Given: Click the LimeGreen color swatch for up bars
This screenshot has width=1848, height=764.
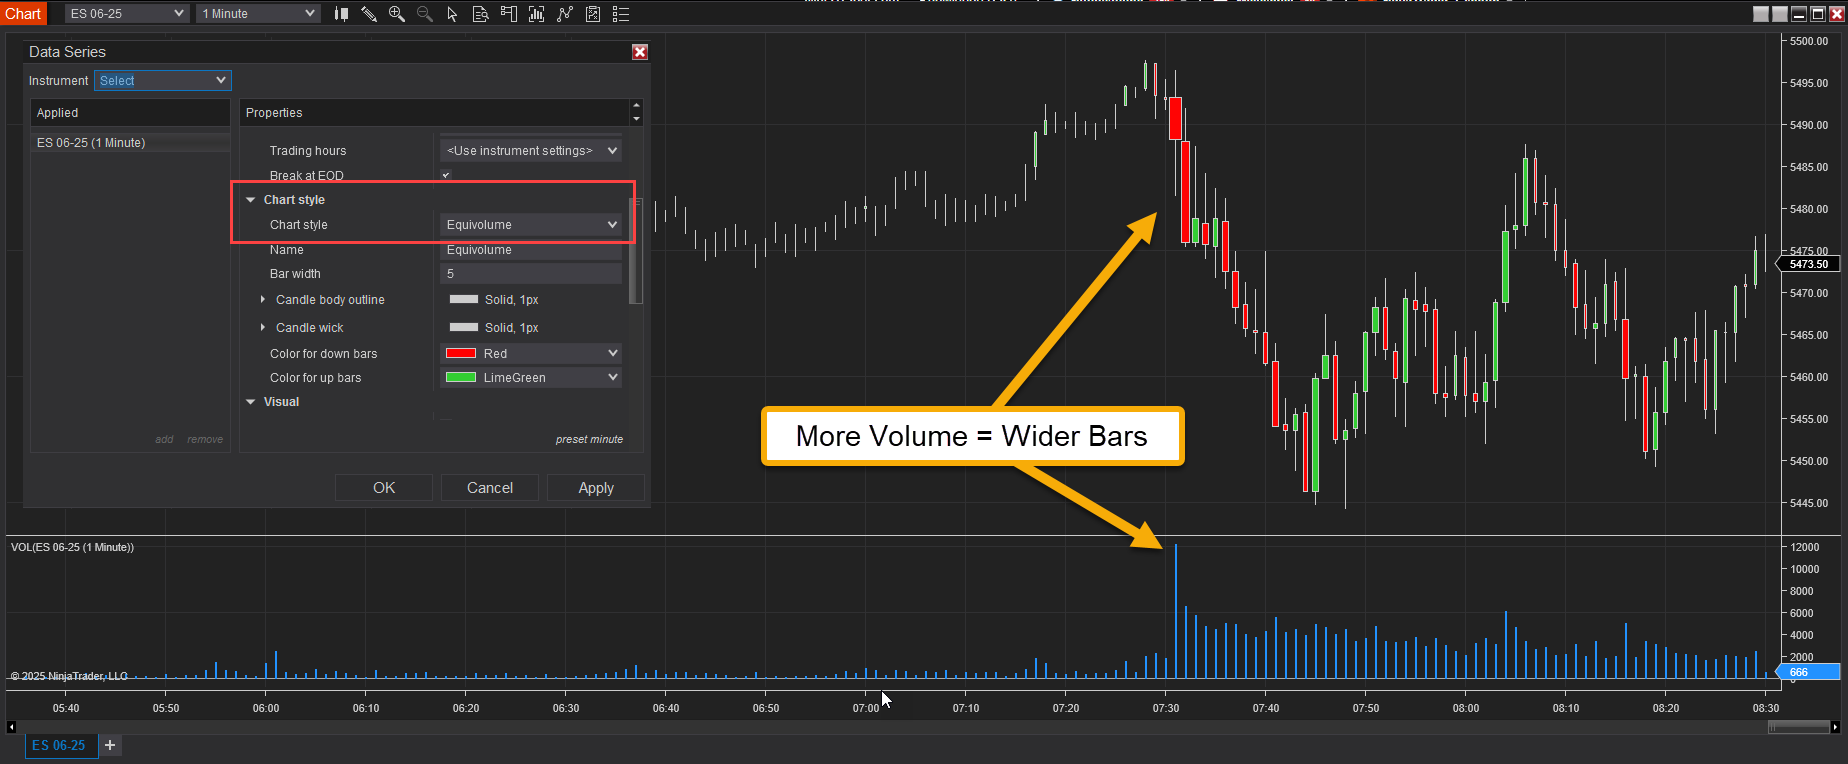Looking at the screenshot, I should (x=461, y=377).
